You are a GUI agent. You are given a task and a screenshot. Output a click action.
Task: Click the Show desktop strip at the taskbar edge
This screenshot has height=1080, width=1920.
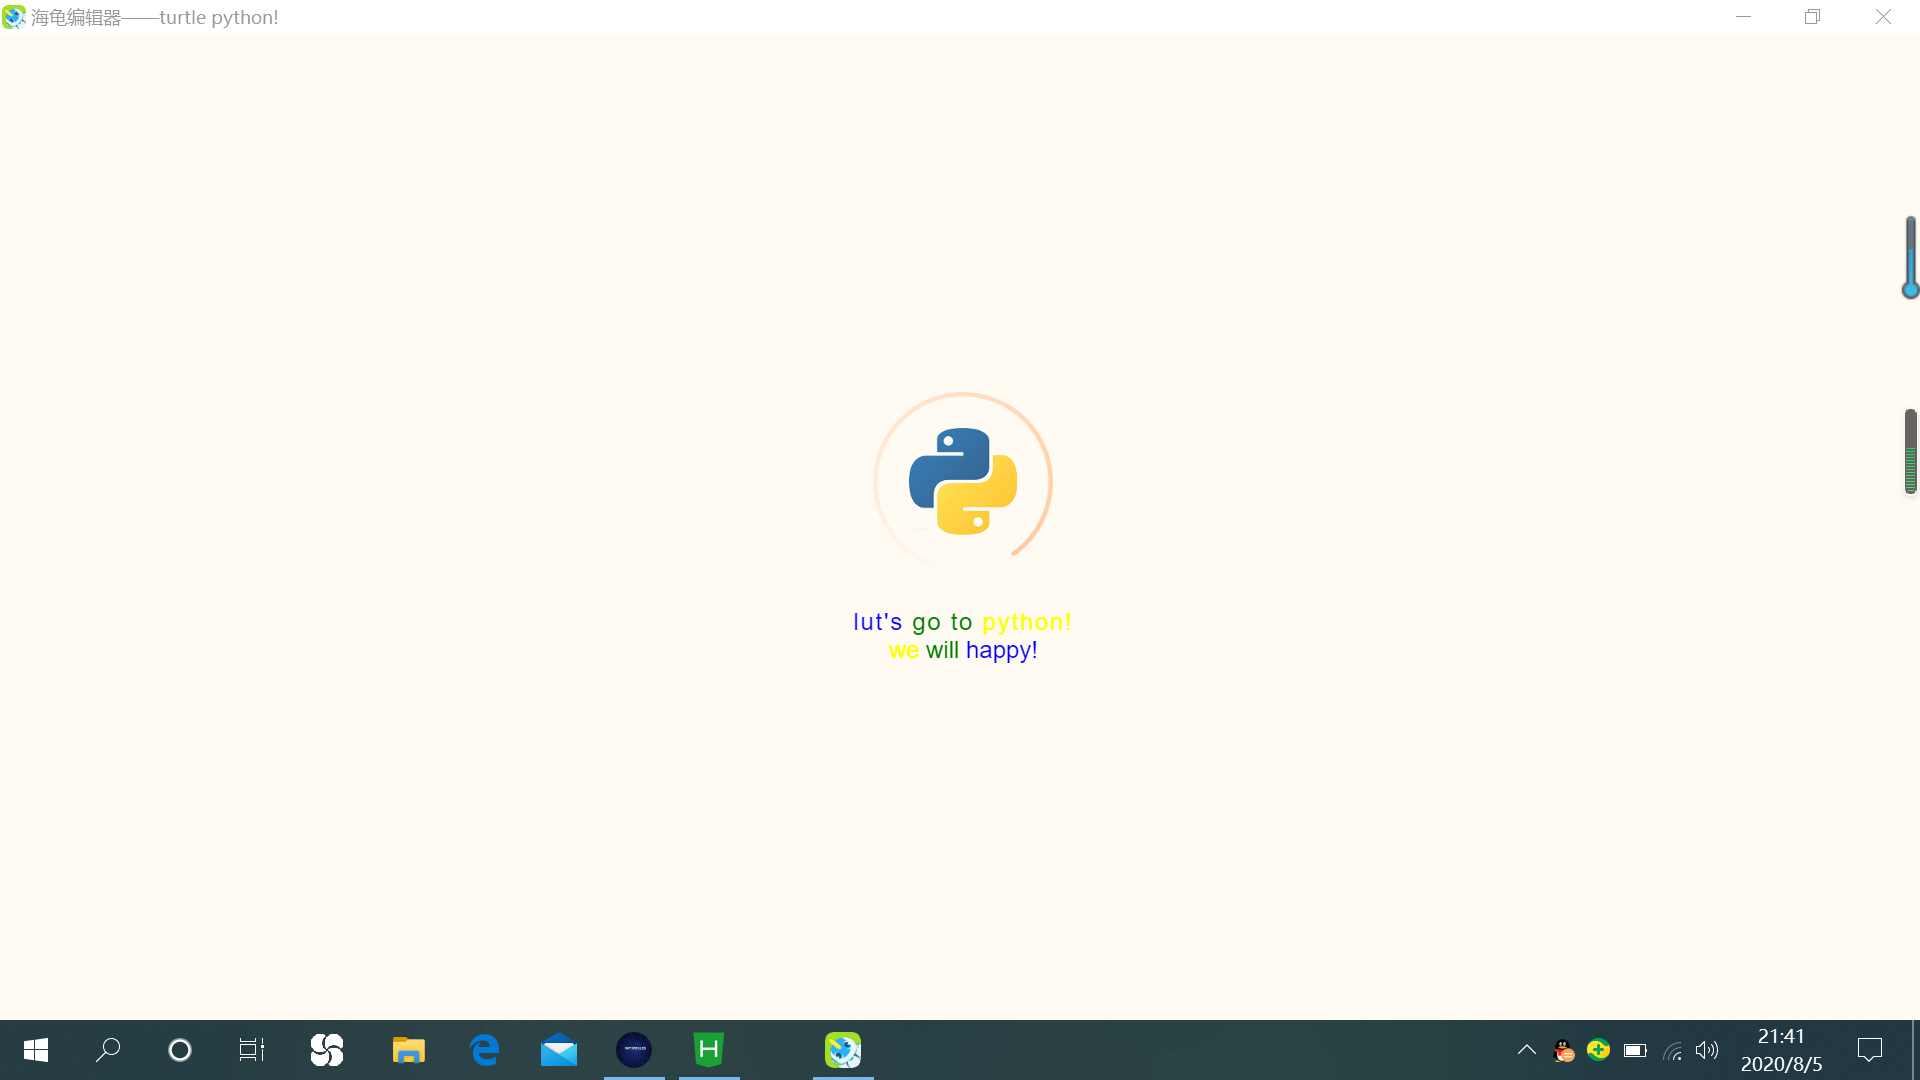pos(1916,1050)
